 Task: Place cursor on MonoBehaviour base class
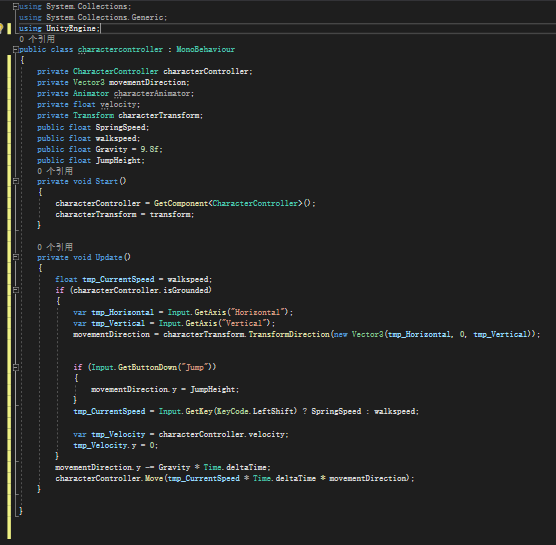tap(206, 49)
